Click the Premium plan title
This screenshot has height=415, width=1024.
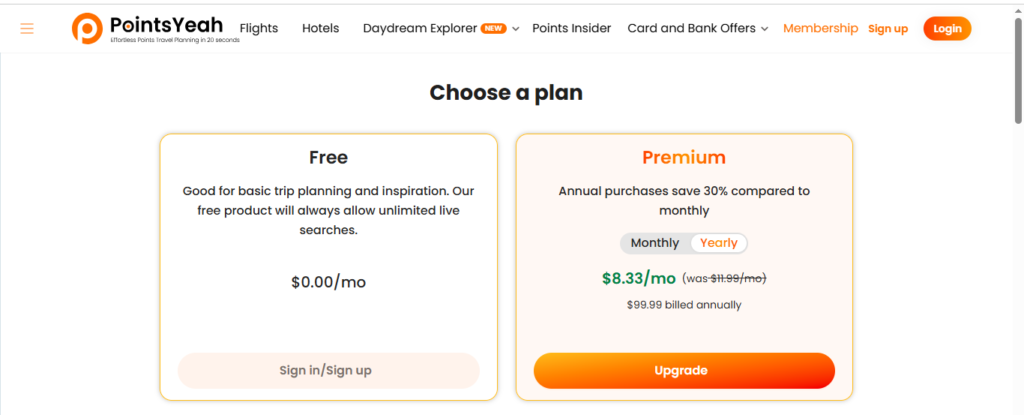pyautogui.click(x=684, y=157)
